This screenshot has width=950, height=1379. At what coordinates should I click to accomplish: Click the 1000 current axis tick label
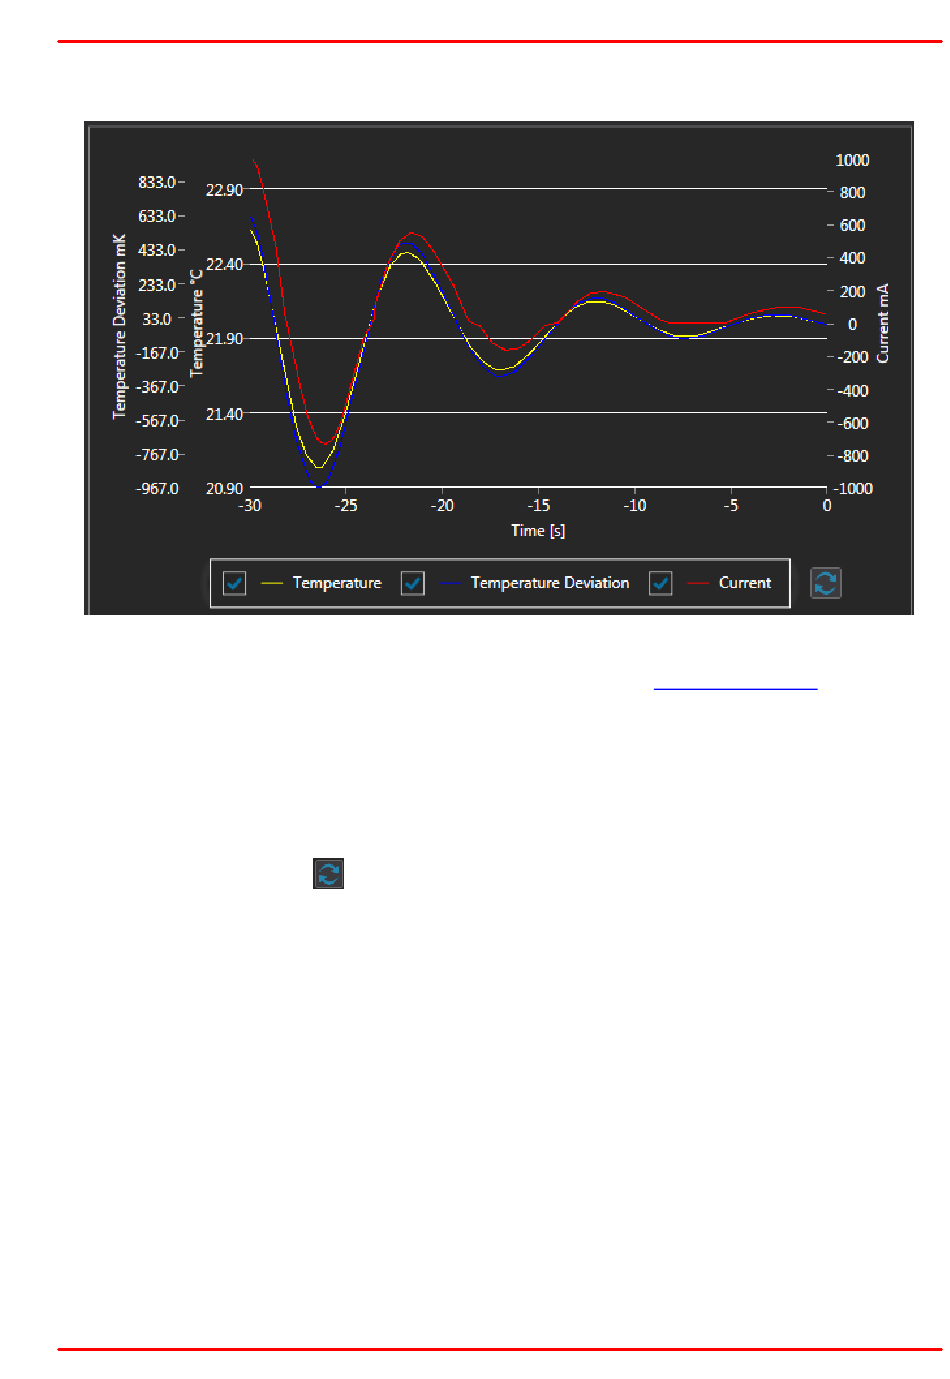click(x=852, y=160)
